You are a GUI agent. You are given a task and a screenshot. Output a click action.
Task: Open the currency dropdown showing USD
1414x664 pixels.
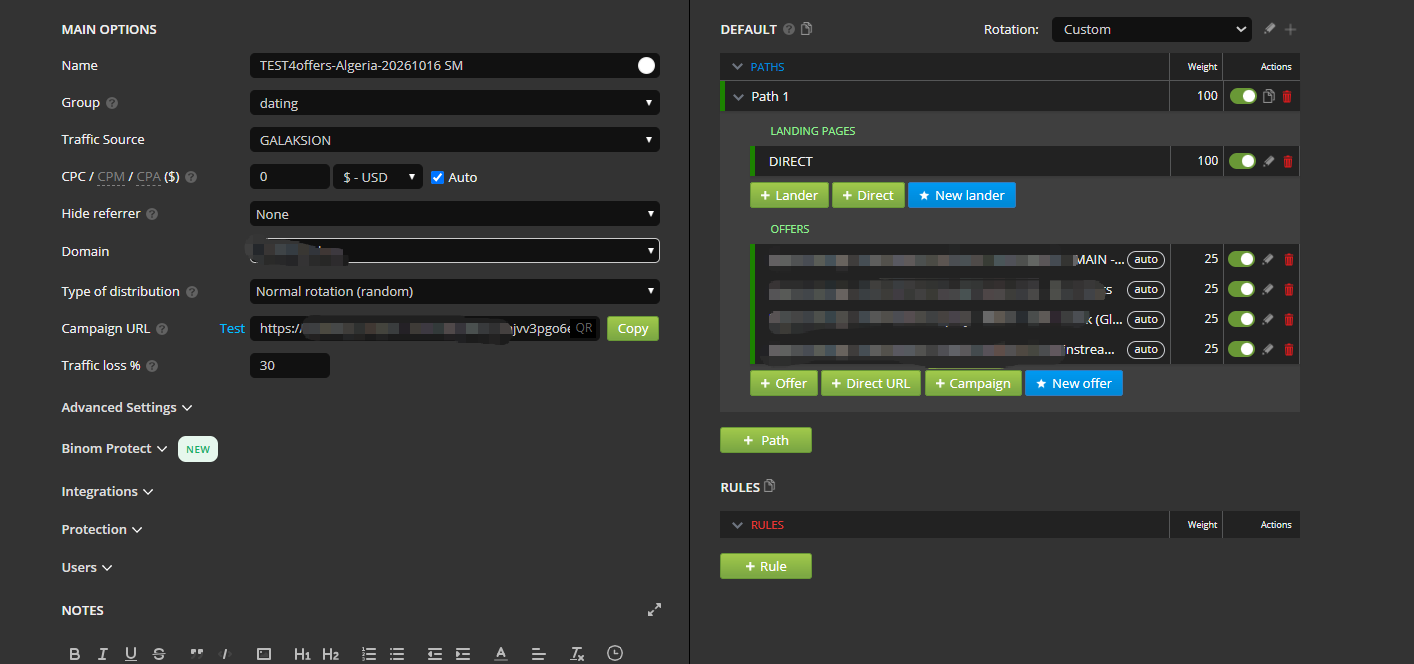(x=378, y=177)
